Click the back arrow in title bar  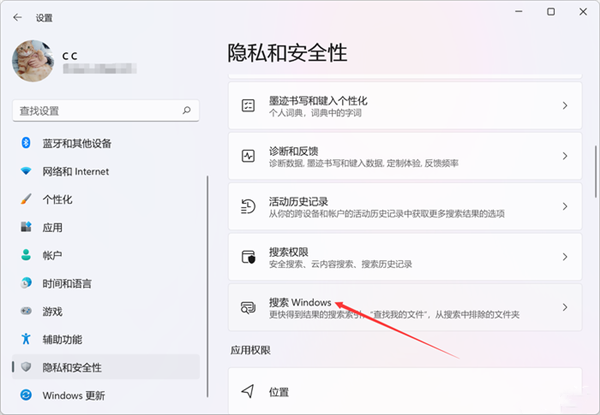(18, 18)
